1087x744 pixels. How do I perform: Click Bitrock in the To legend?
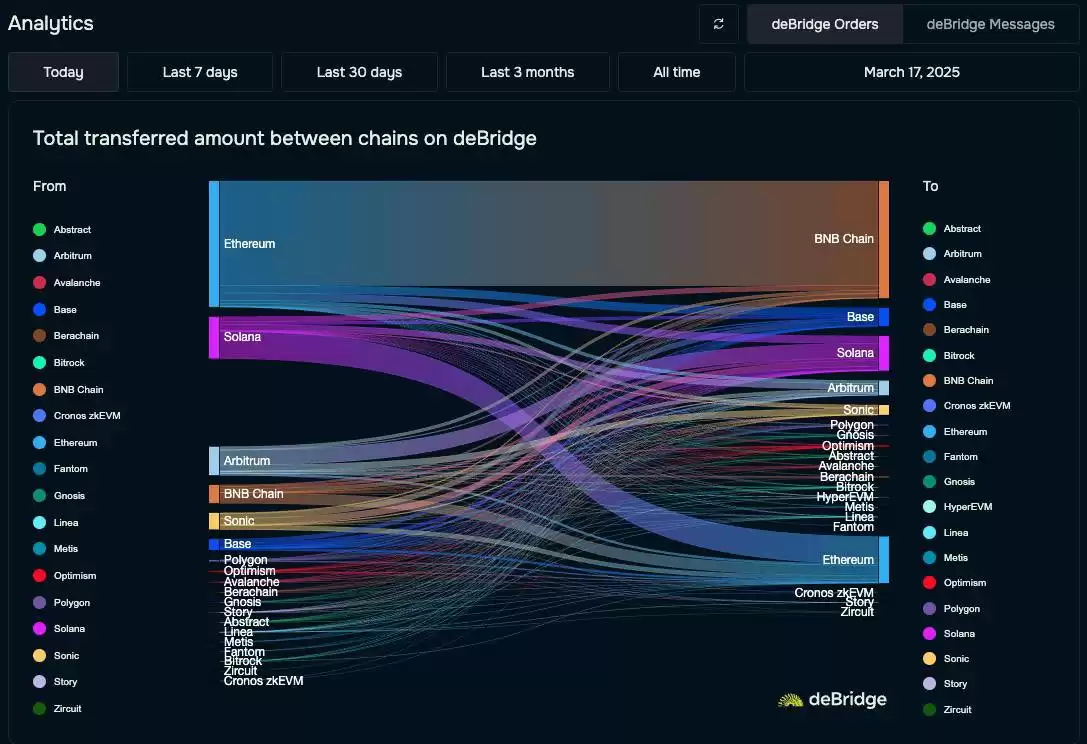coord(949,356)
